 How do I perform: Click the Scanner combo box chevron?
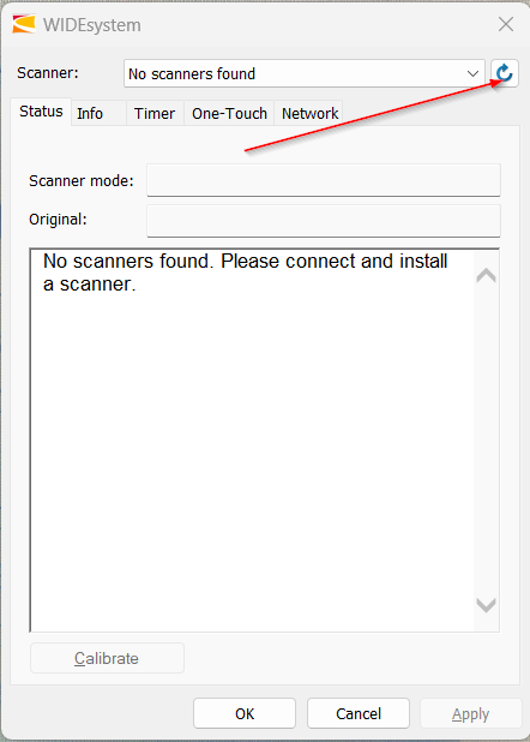click(472, 74)
